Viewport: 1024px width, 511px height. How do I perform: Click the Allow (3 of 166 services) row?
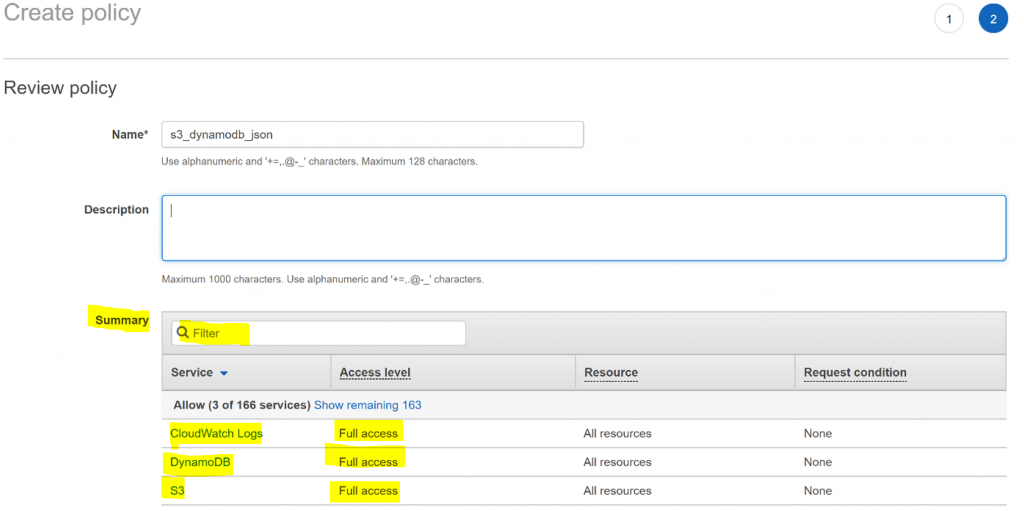click(584, 405)
